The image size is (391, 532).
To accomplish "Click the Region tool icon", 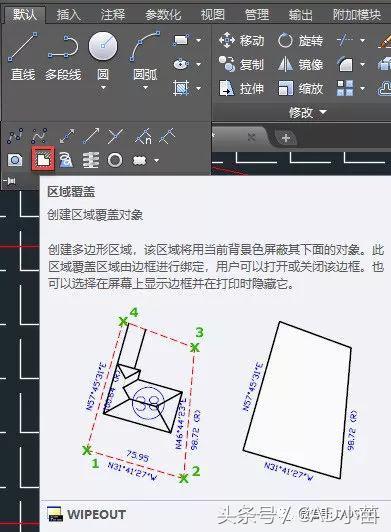I will coord(15,160).
